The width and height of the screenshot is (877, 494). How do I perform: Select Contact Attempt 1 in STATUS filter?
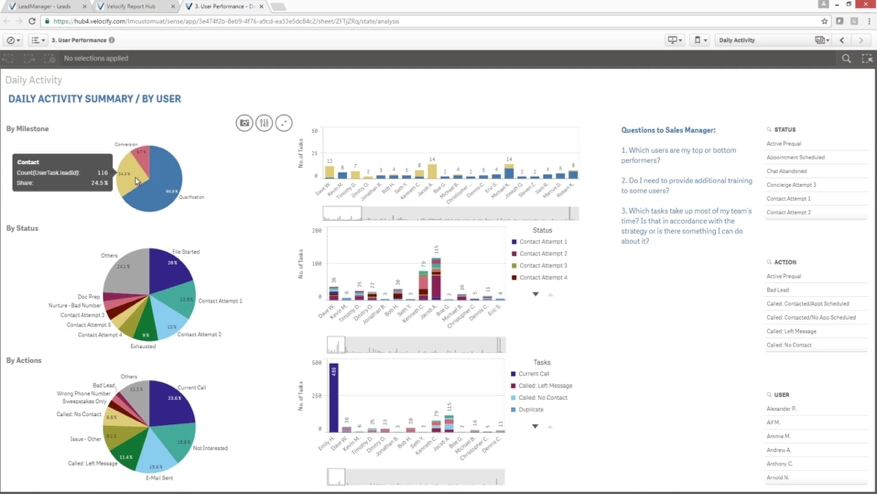[x=815, y=199]
